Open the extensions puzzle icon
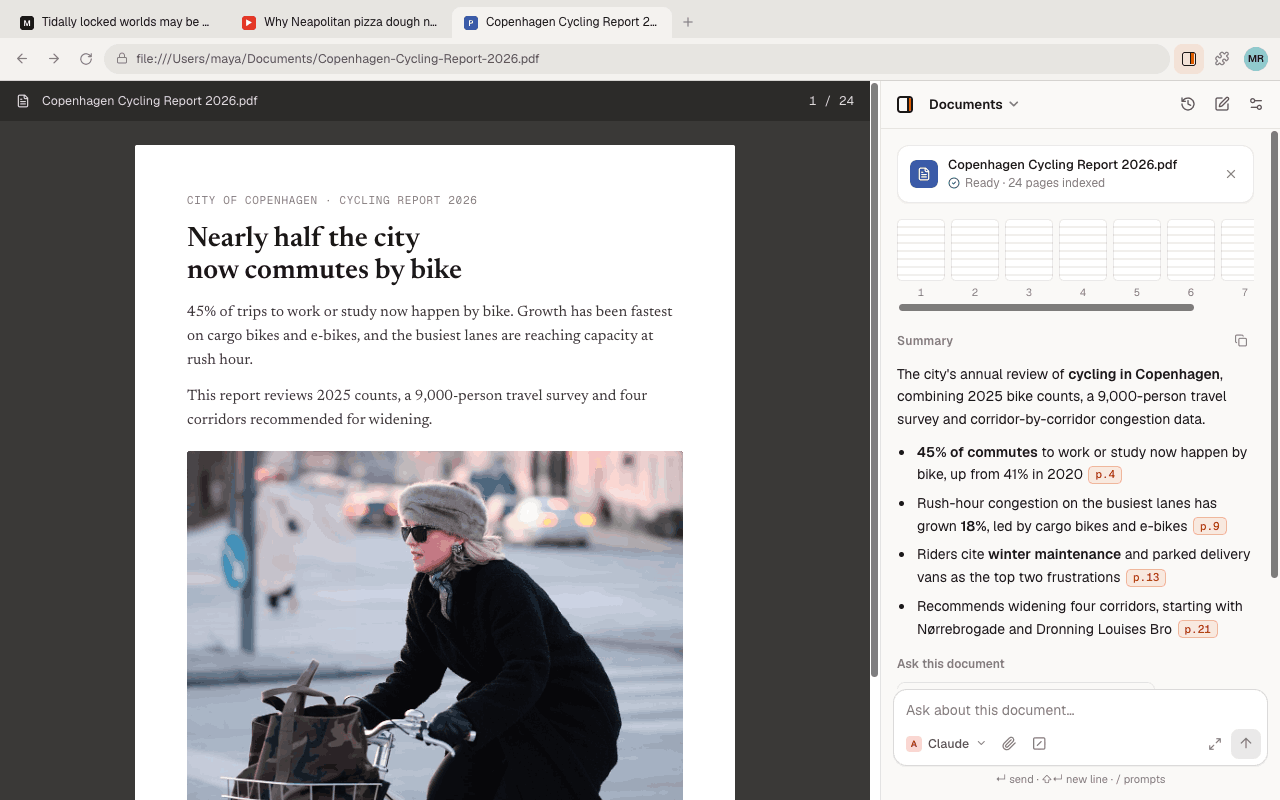1280x800 pixels. [x=1222, y=59]
